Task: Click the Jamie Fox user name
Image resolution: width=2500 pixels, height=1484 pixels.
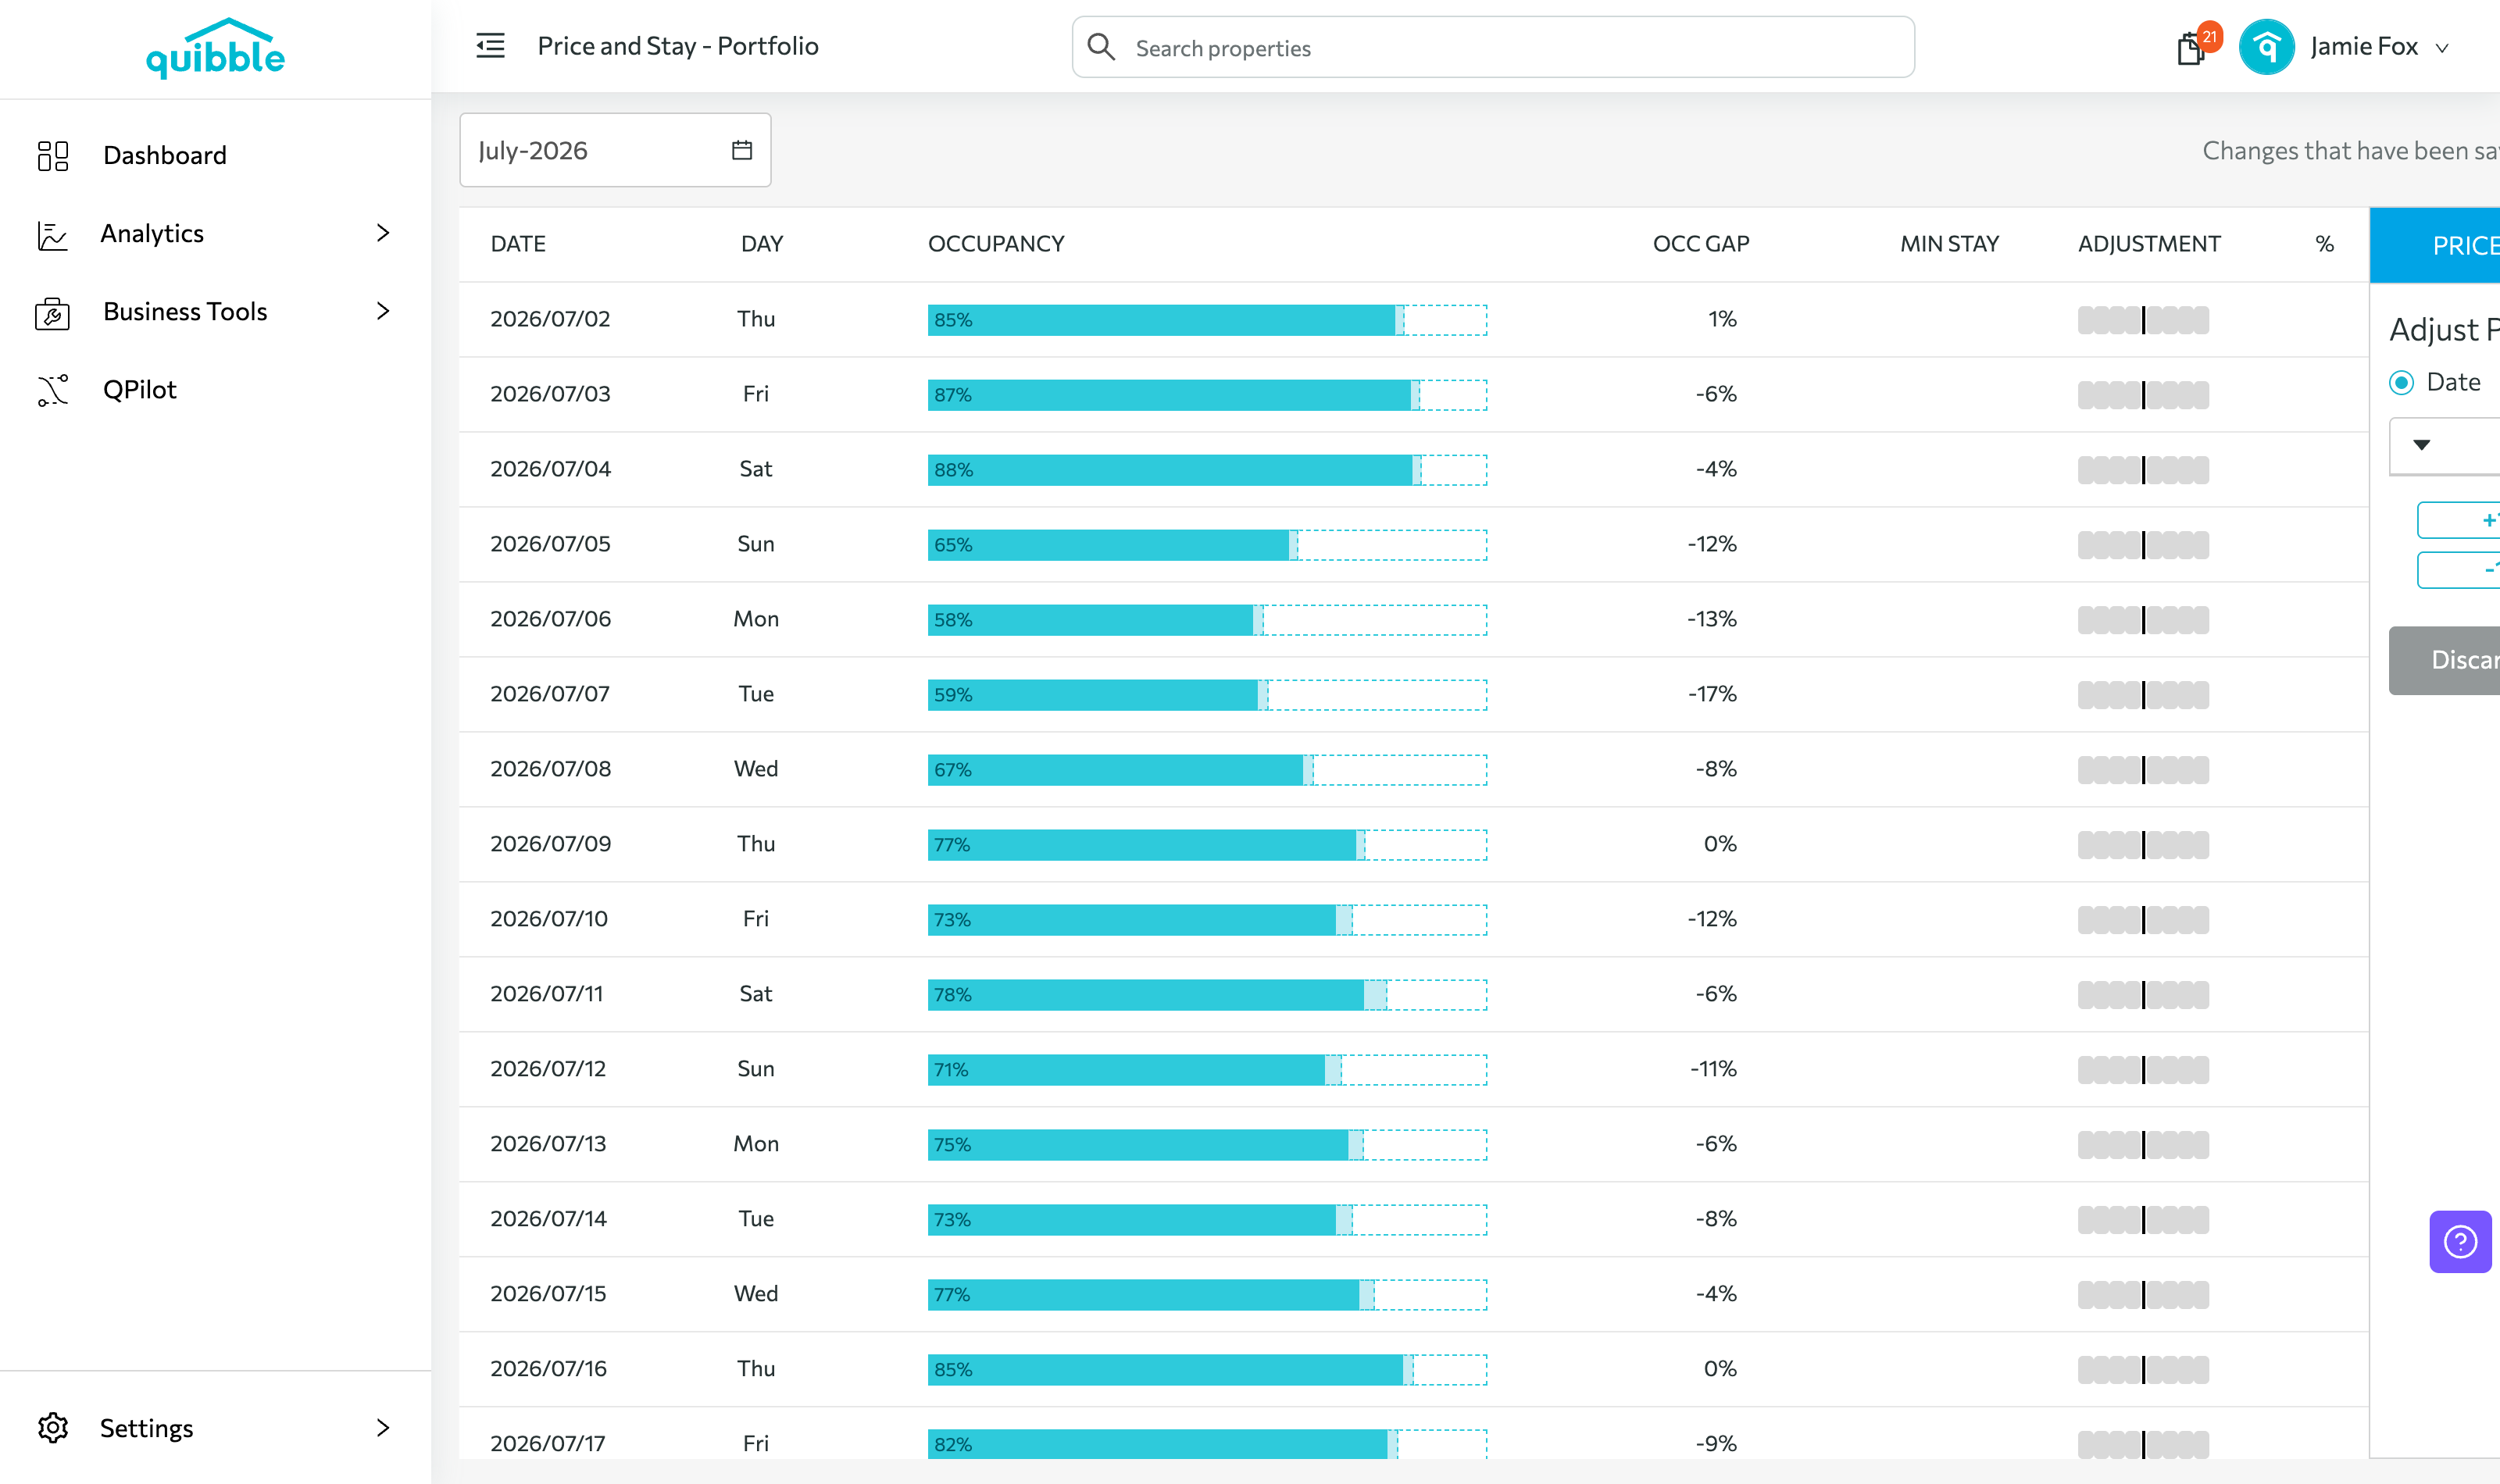Action: 2364,47
